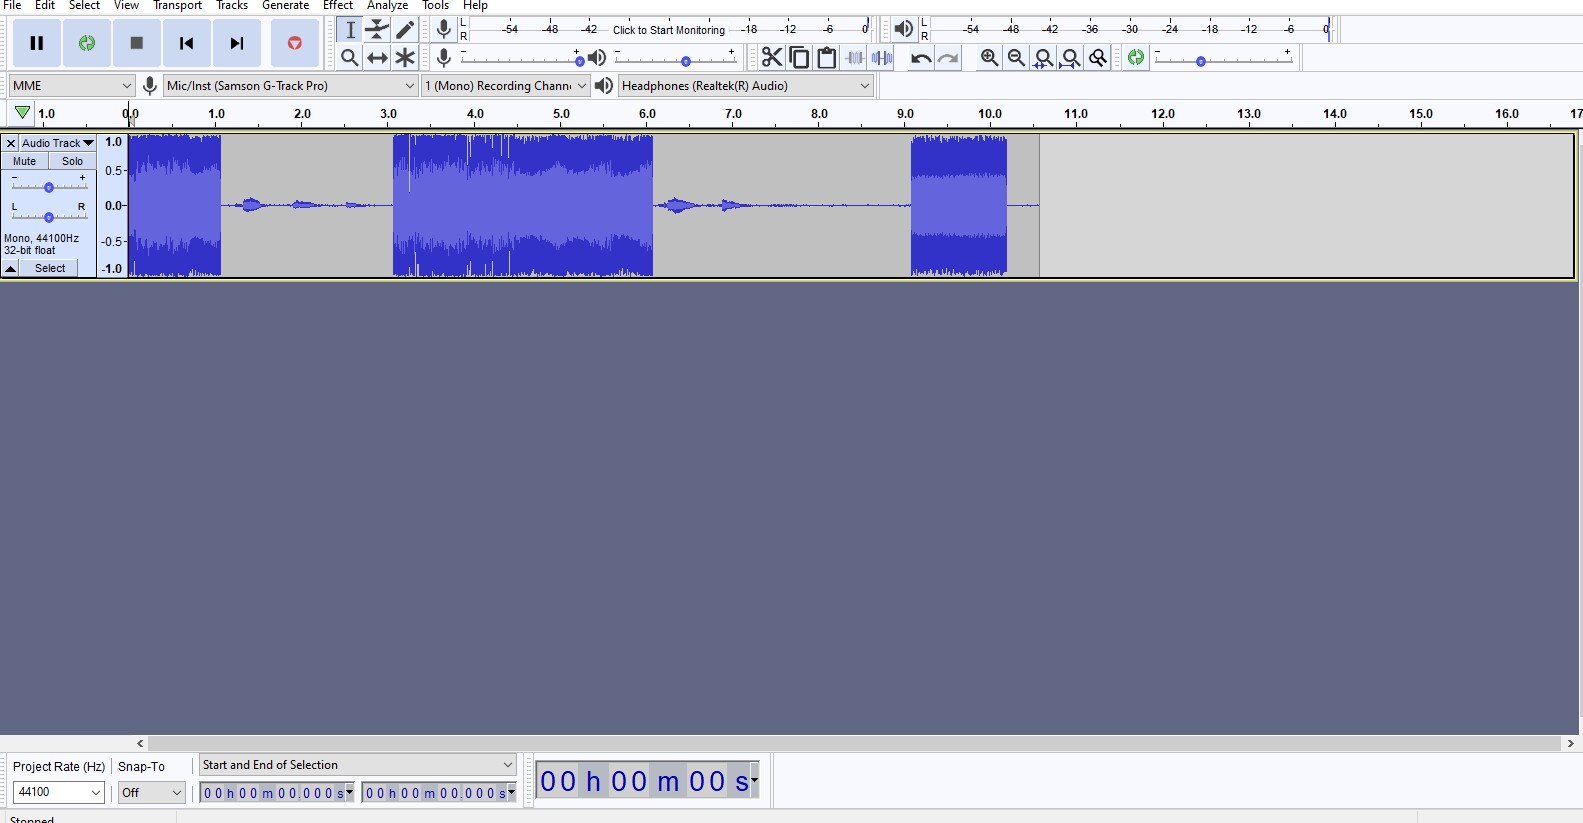Image resolution: width=1583 pixels, height=823 pixels.
Task: Open the Tracks menu
Action: (232, 6)
